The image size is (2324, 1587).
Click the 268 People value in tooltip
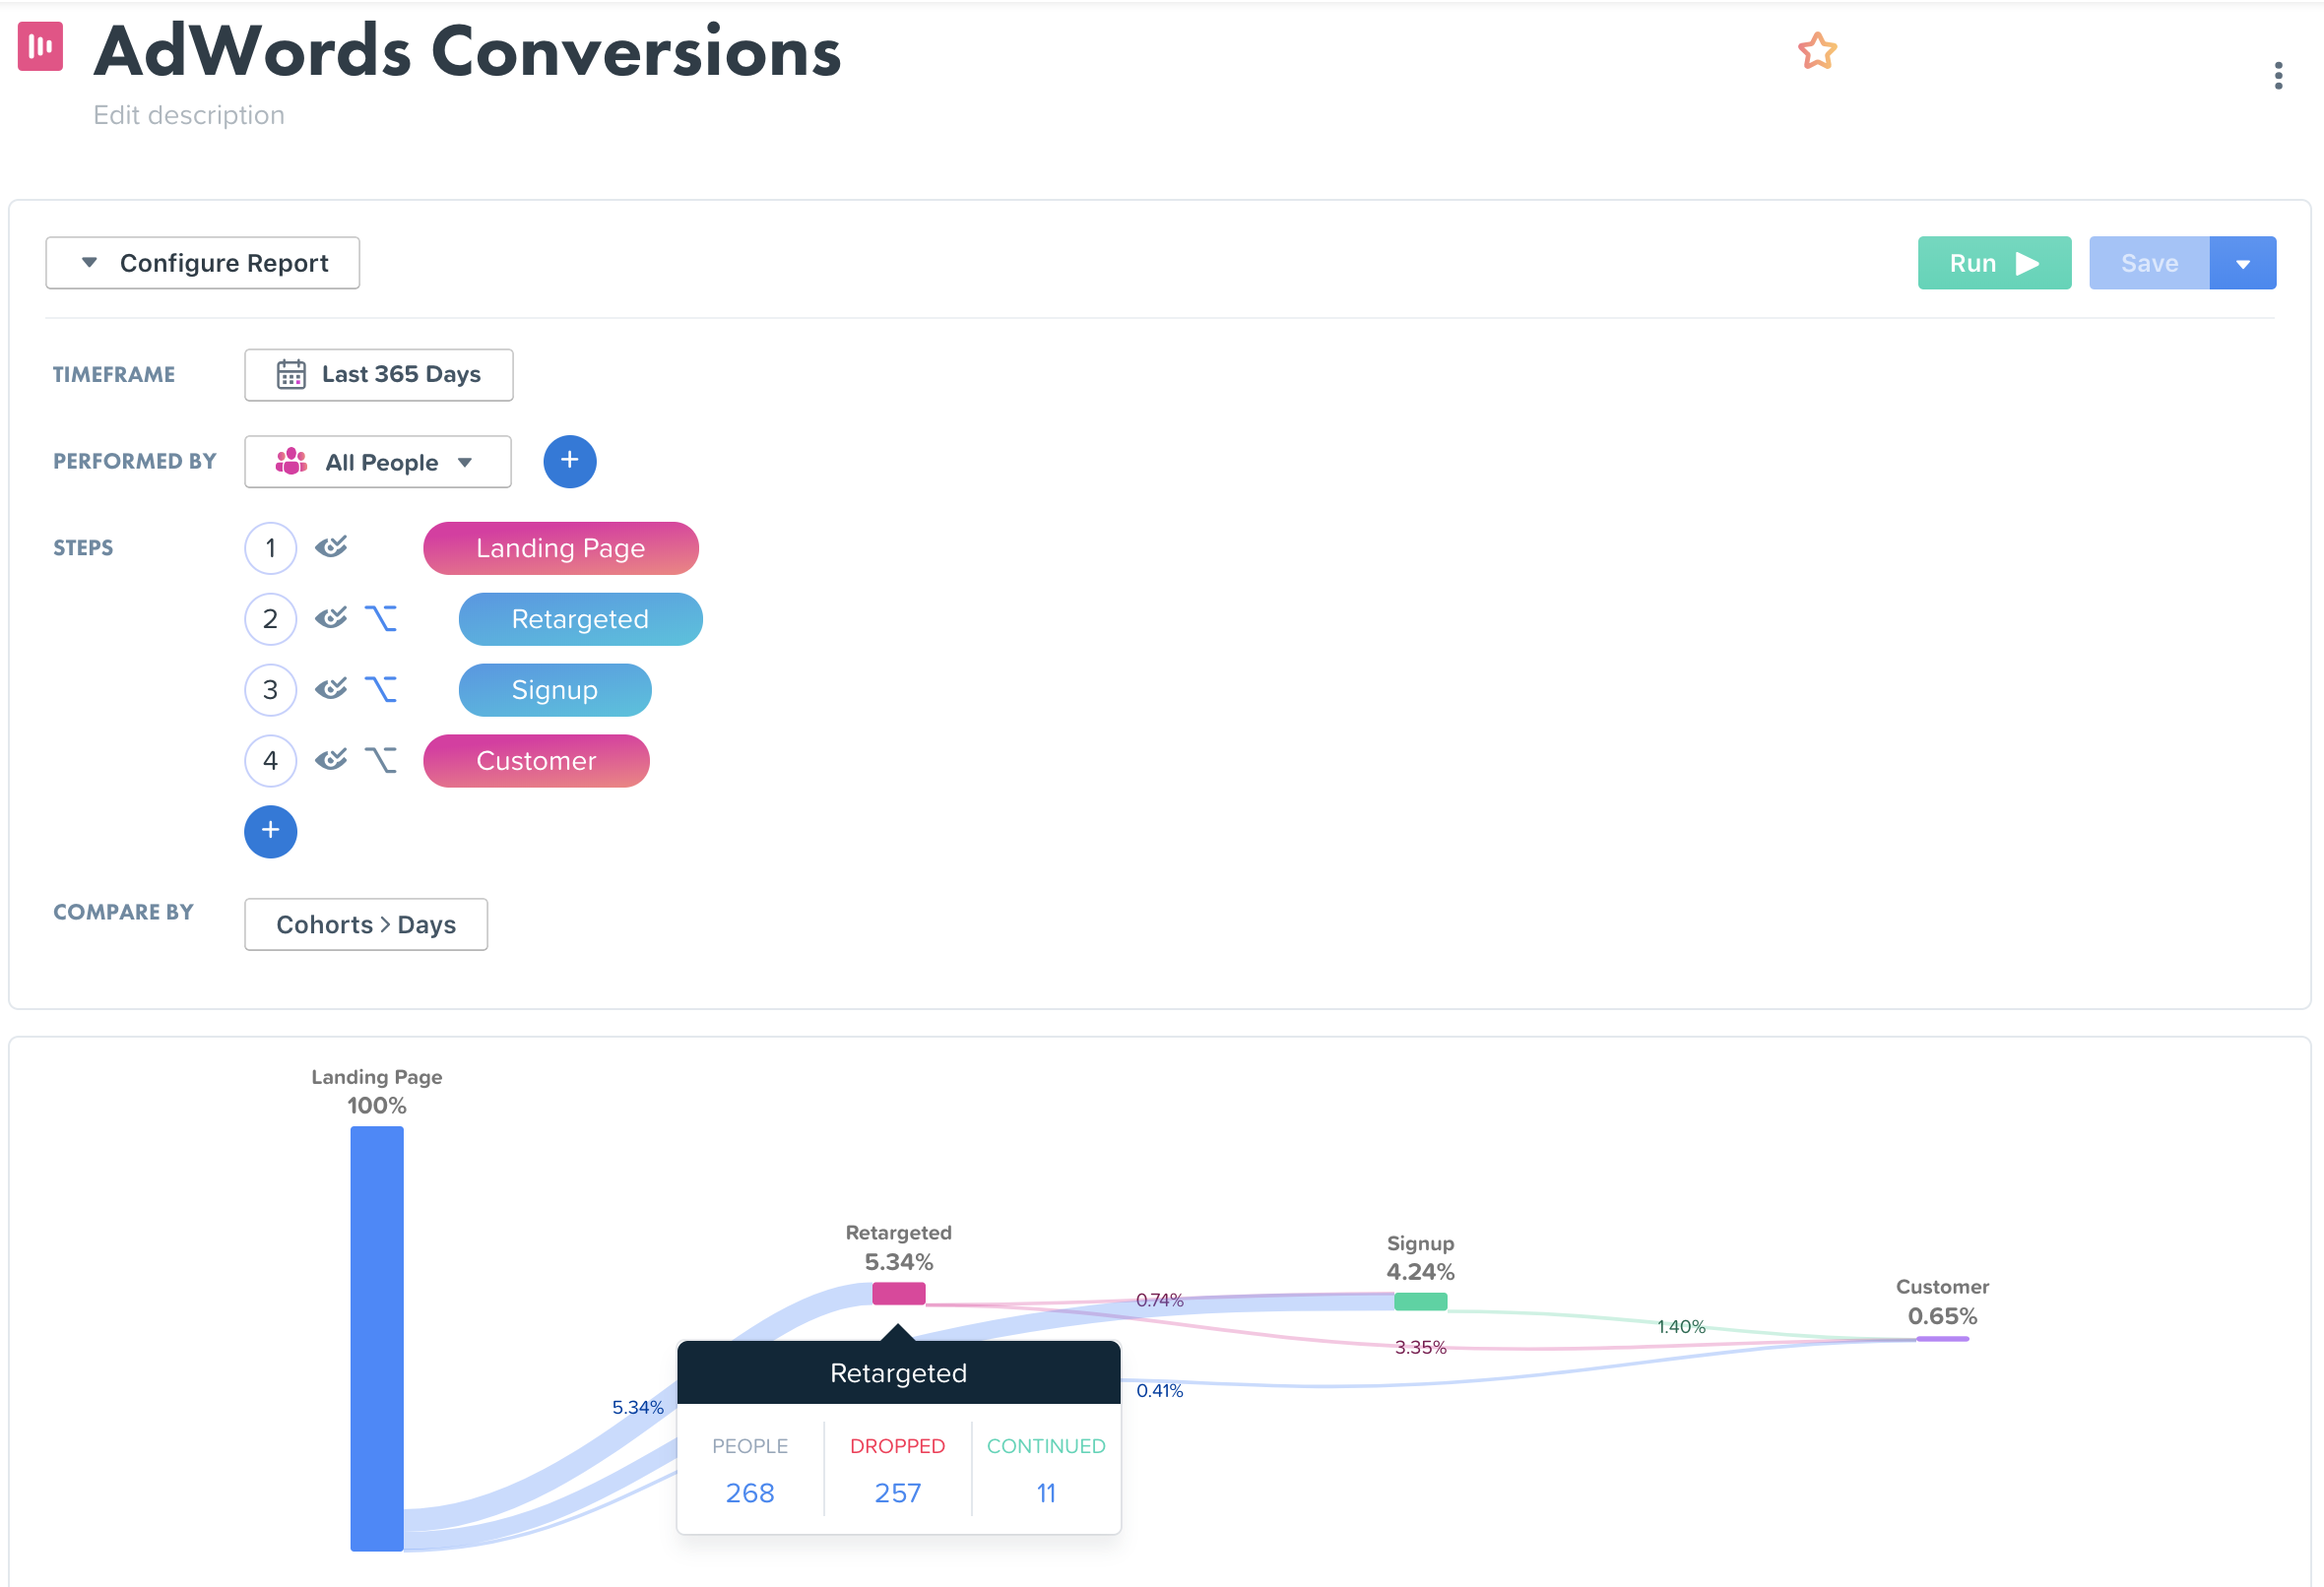[x=750, y=1492]
